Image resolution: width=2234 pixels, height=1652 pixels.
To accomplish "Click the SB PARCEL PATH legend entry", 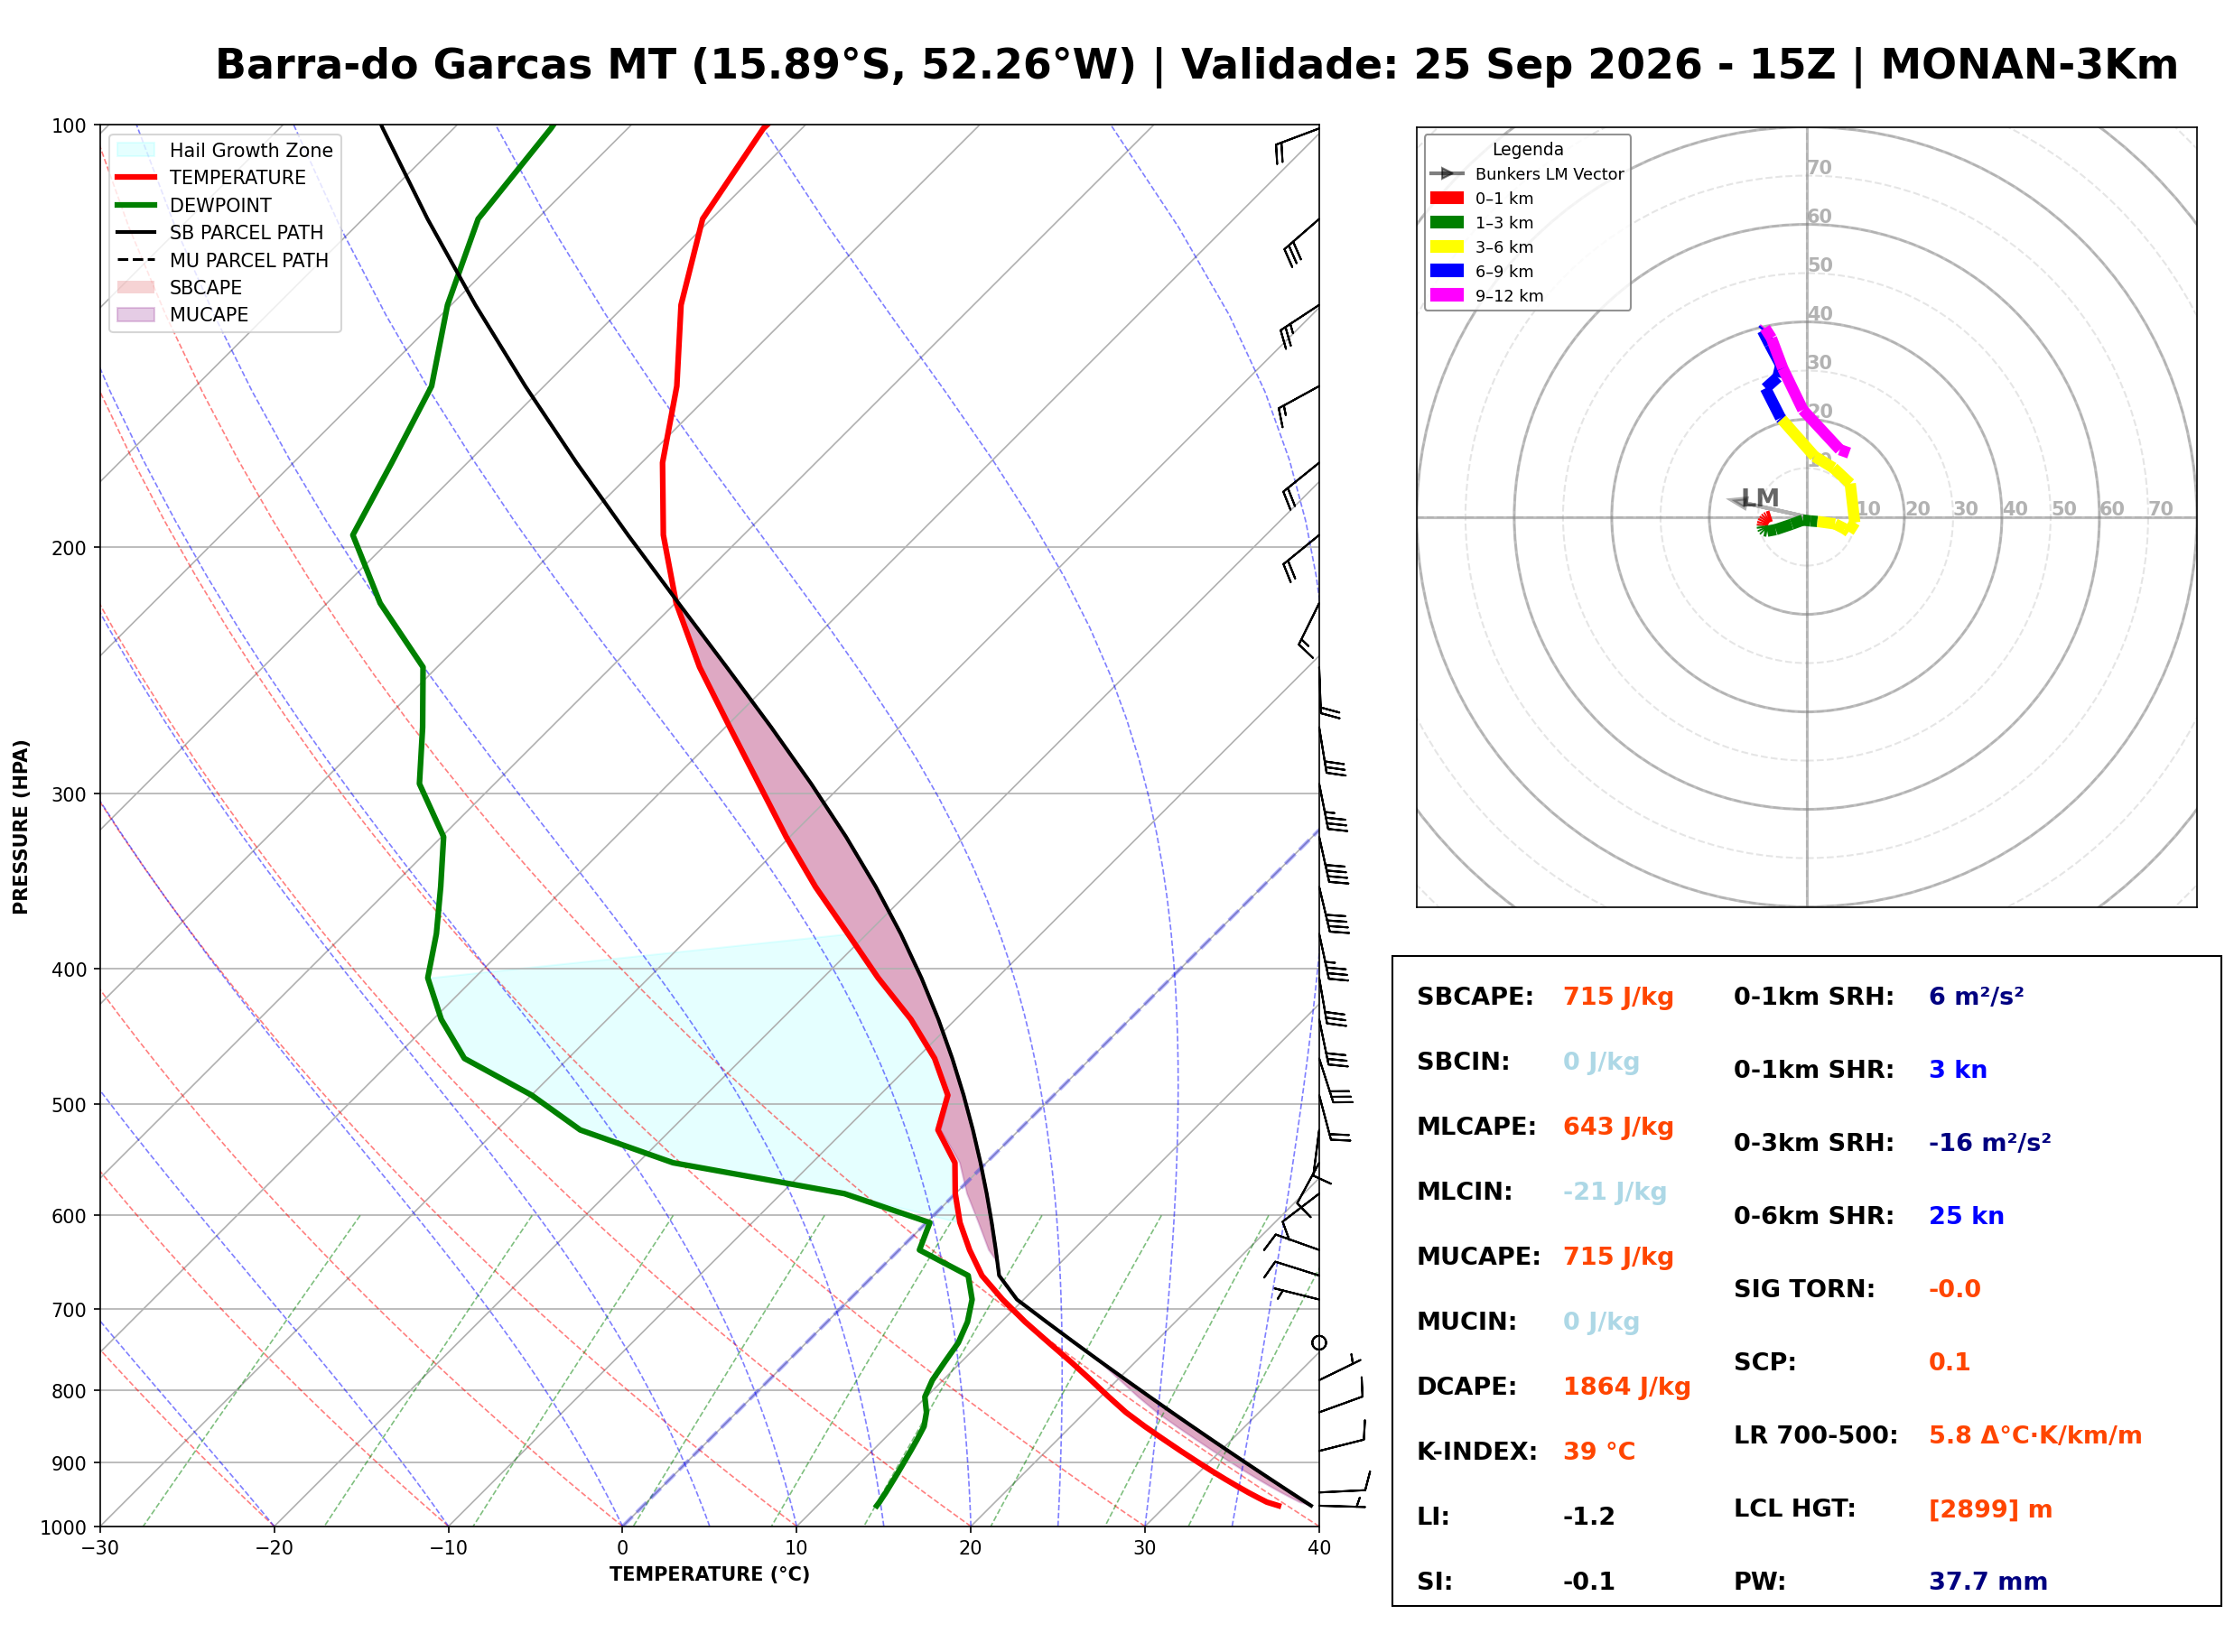I will 220,232.
